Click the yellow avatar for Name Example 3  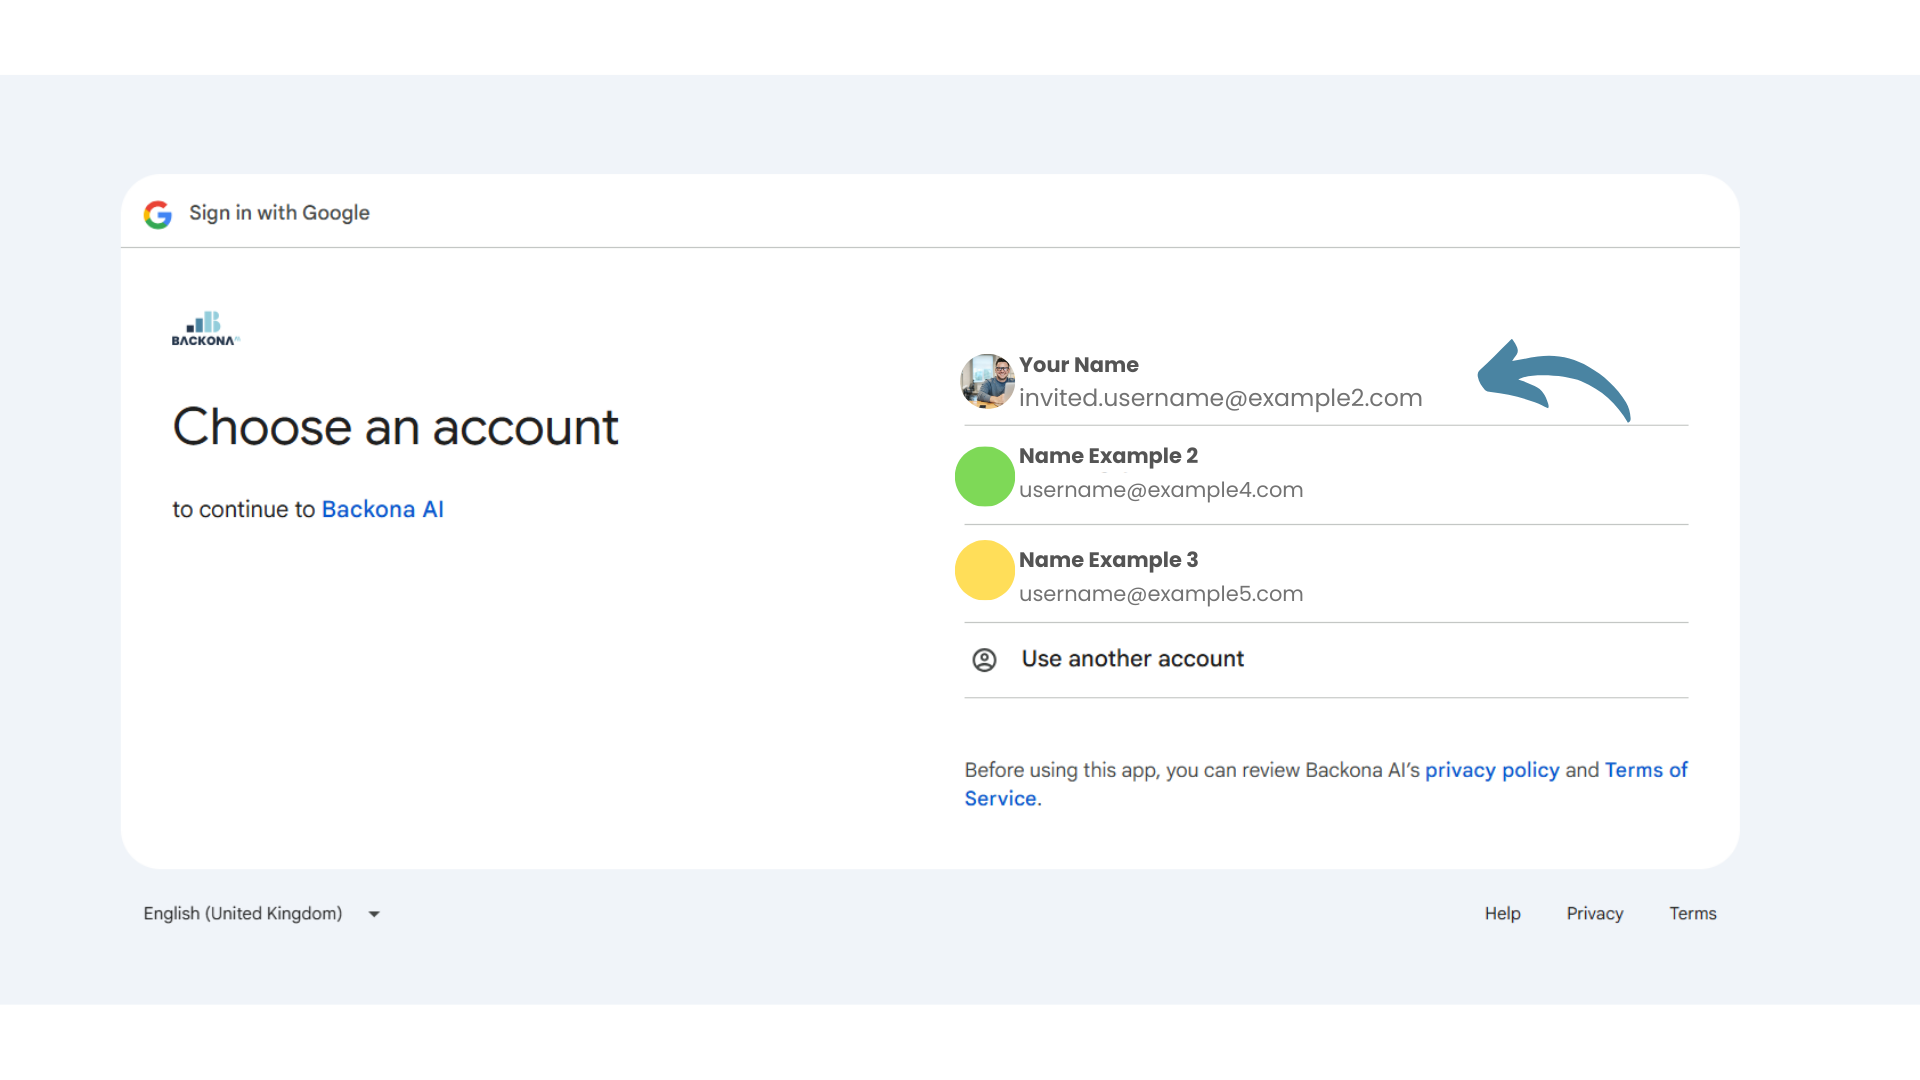pyautogui.click(x=985, y=570)
